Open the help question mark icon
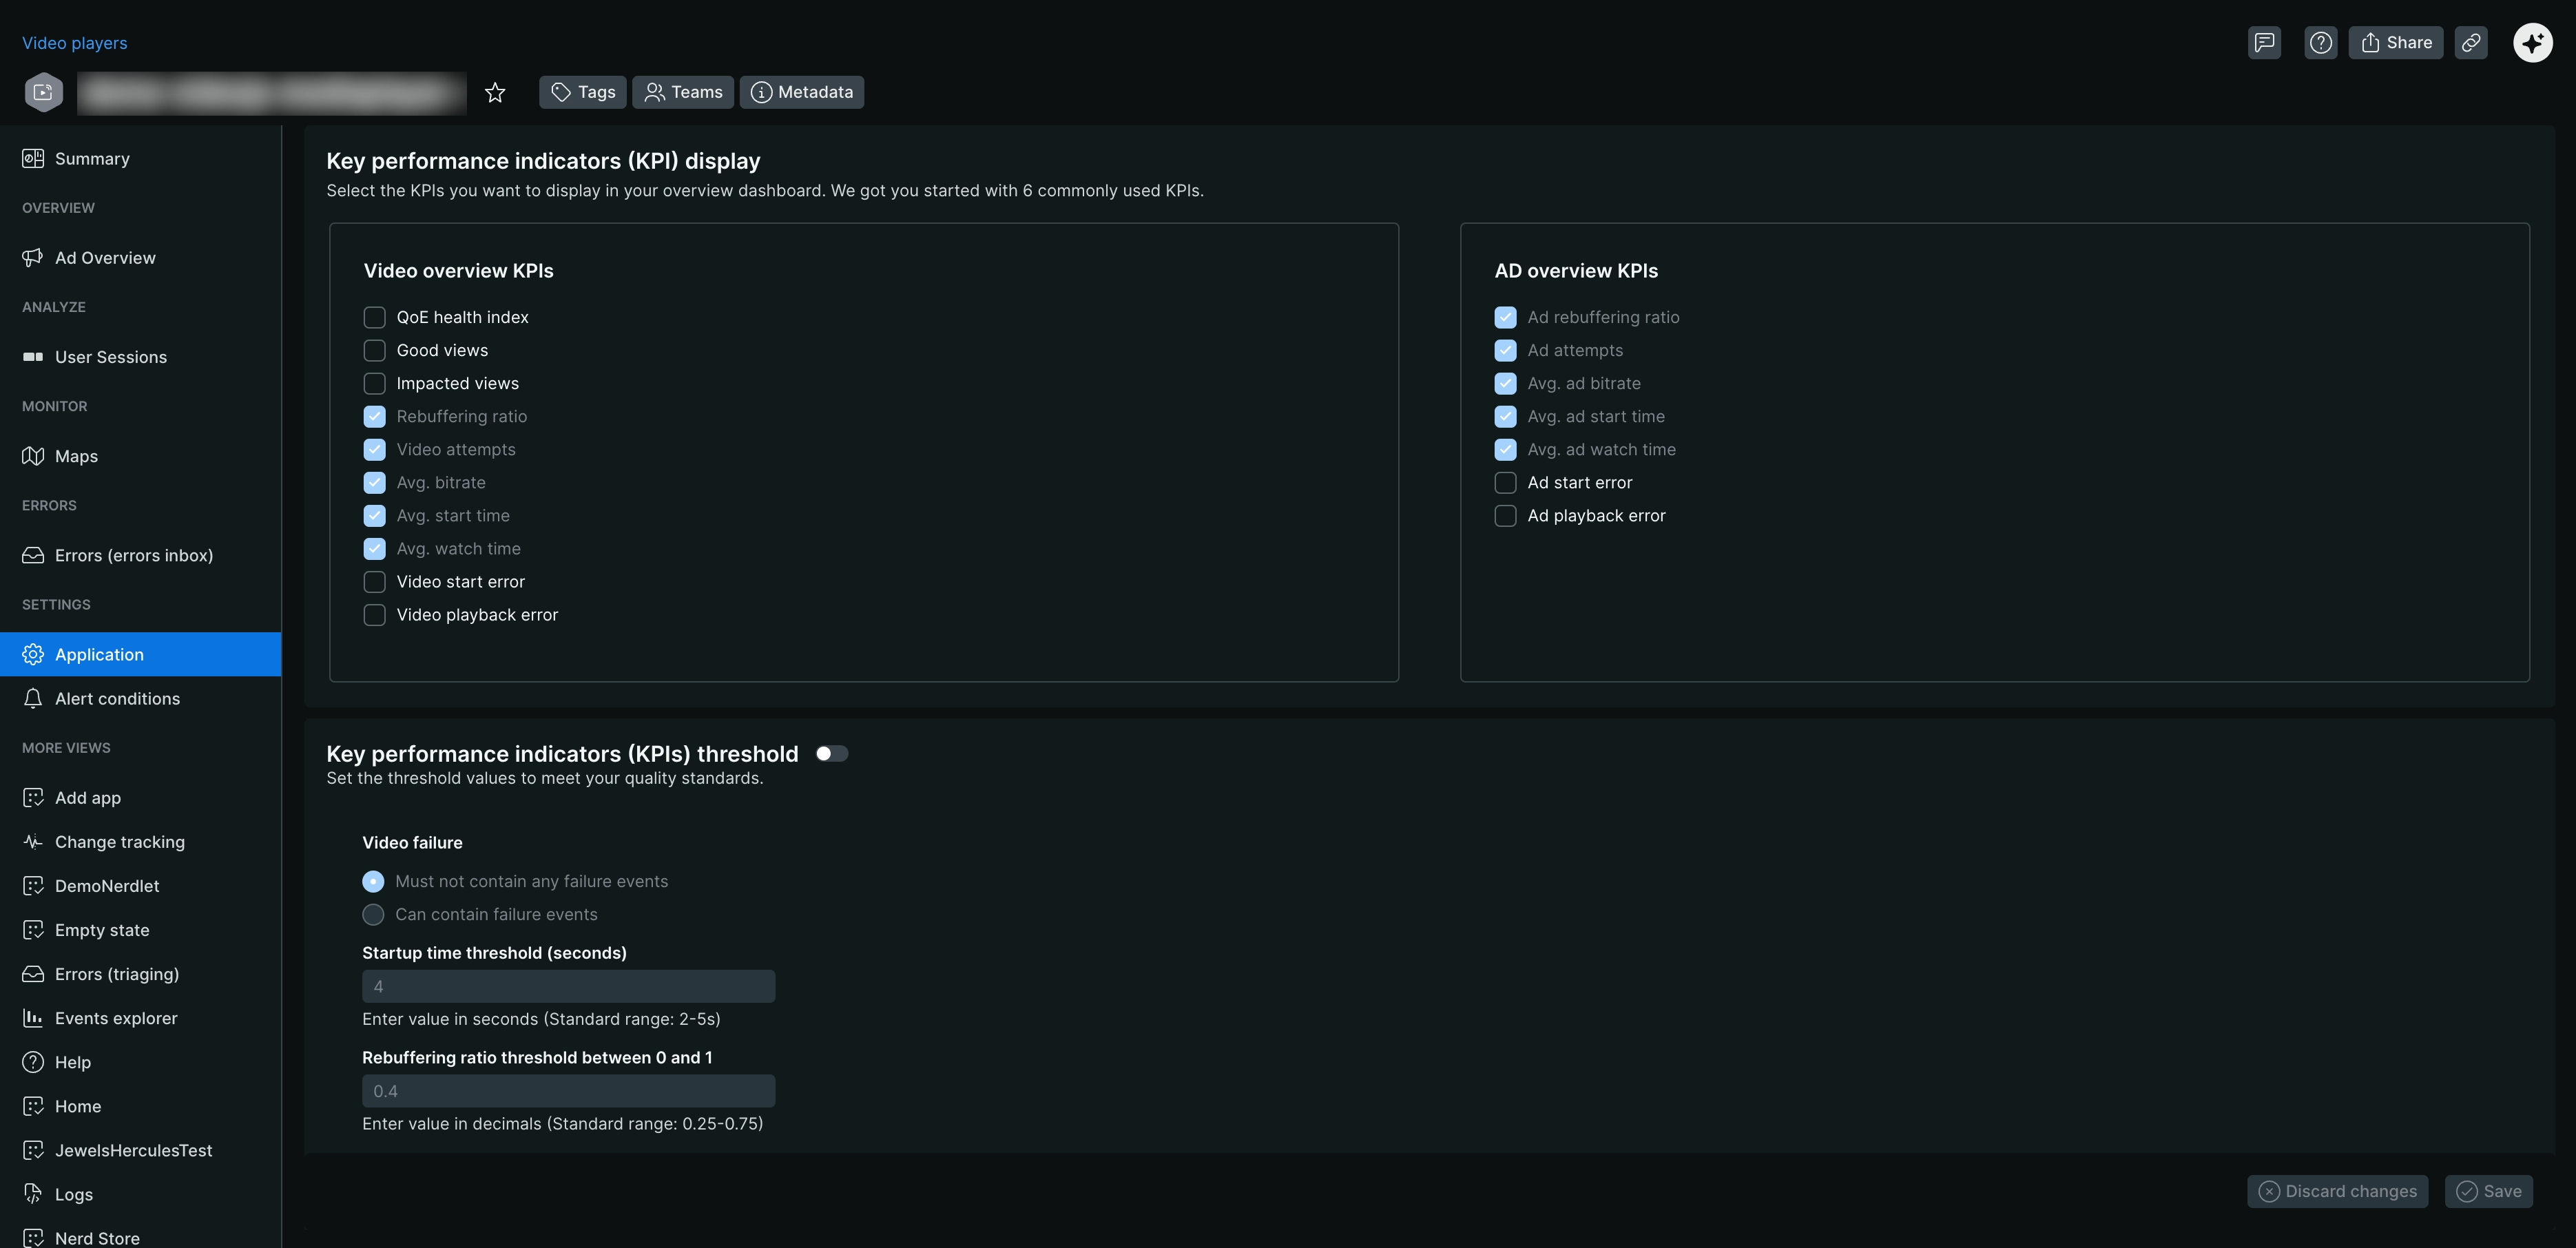 click(x=2320, y=42)
